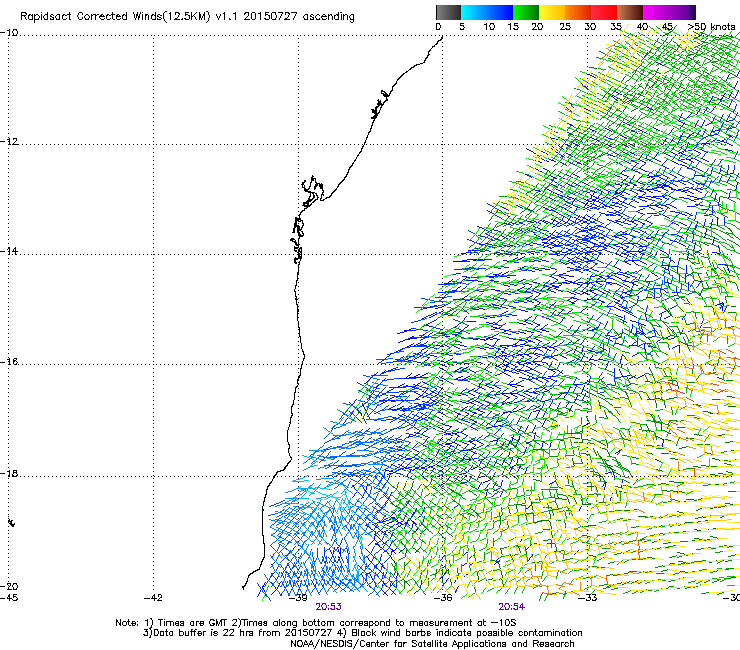Click the '-12' latitude axis label

tap(9, 142)
